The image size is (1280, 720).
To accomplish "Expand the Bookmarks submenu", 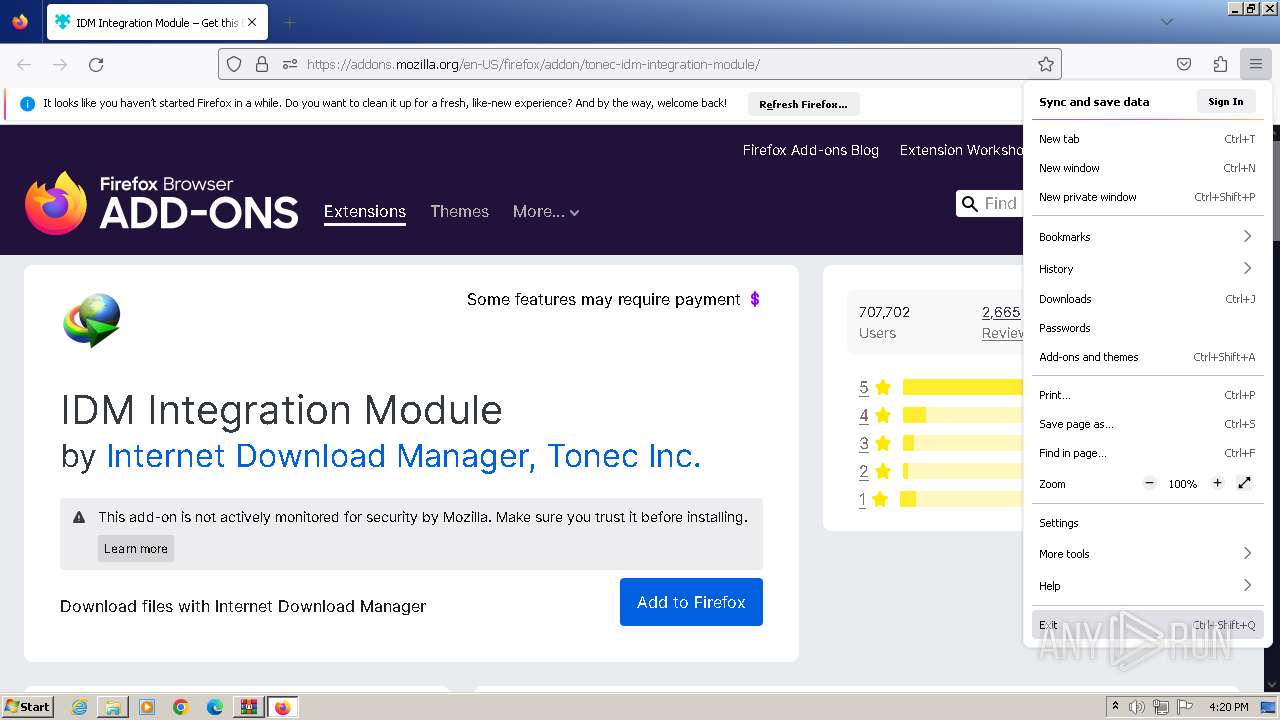I will [x=1148, y=237].
